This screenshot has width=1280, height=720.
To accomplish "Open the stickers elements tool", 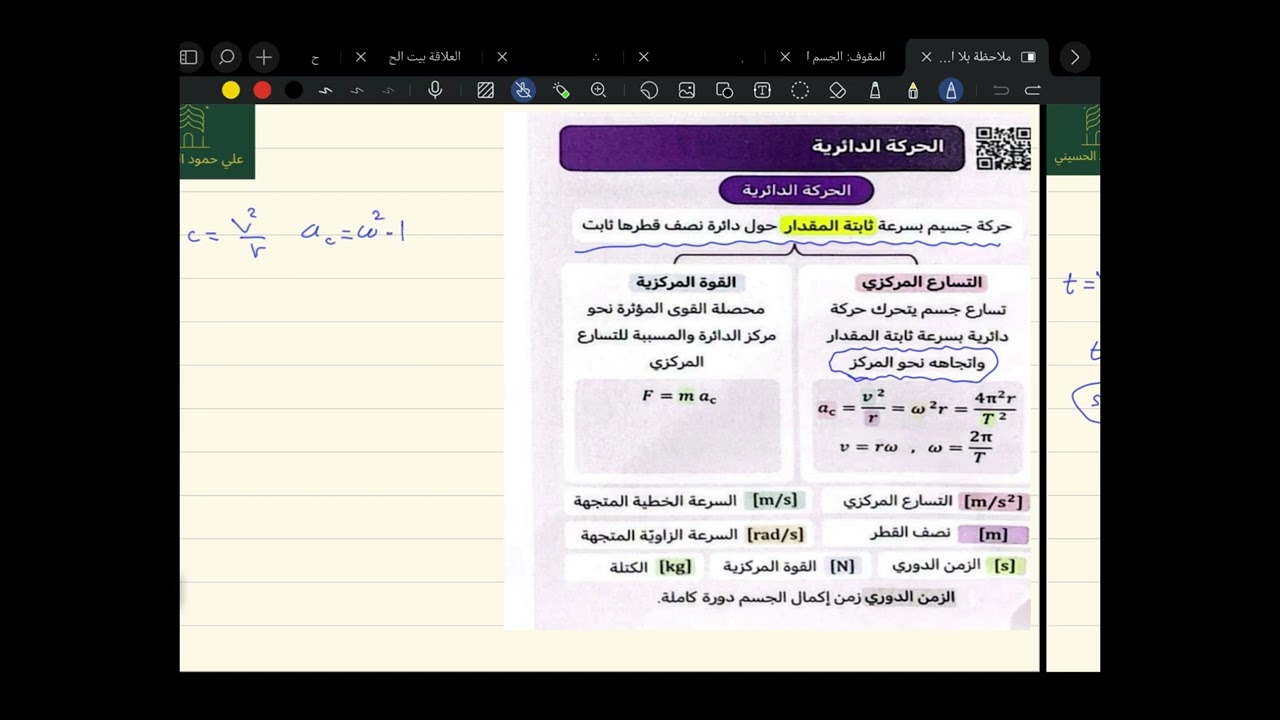I will pos(649,90).
